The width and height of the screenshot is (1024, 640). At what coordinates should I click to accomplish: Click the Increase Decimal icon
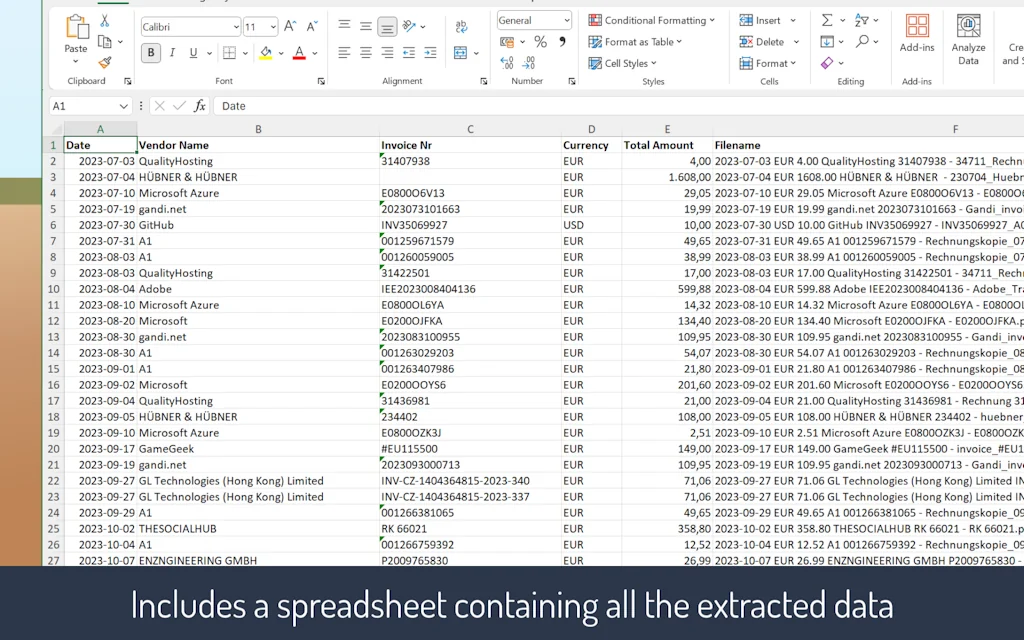(x=507, y=62)
